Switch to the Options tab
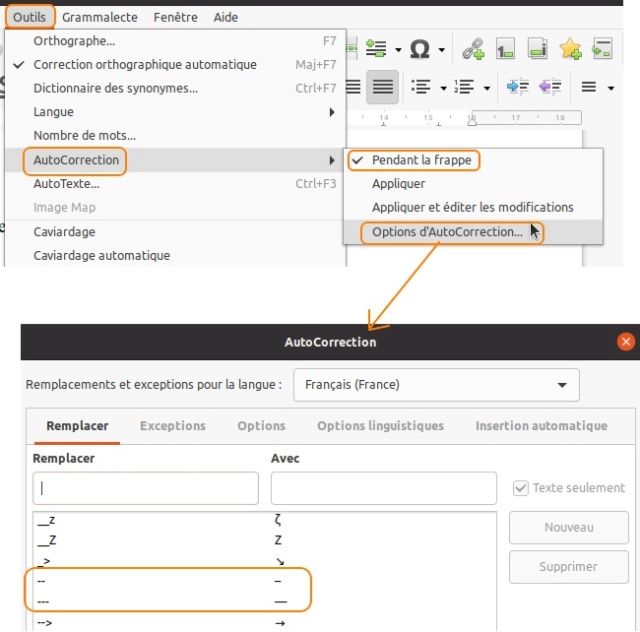This screenshot has width=640, height=632. coord(261,426)
